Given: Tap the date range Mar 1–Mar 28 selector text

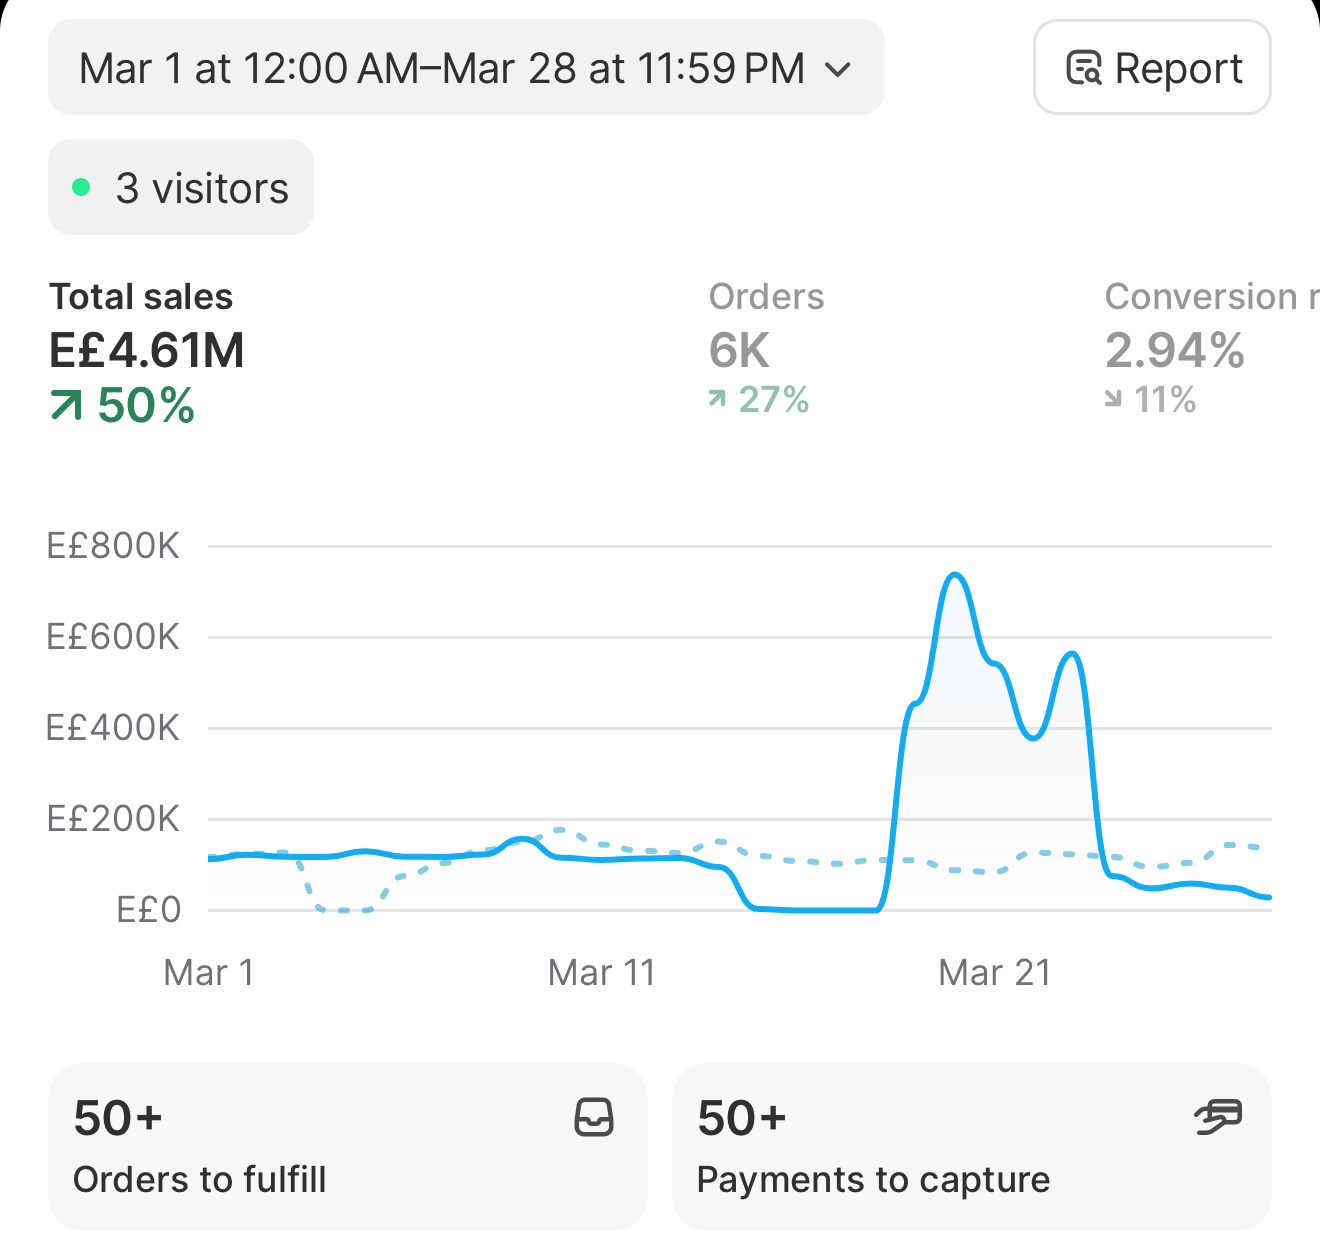Looking at the screenshot, I should pyautogui.click(x=442, y=69).
